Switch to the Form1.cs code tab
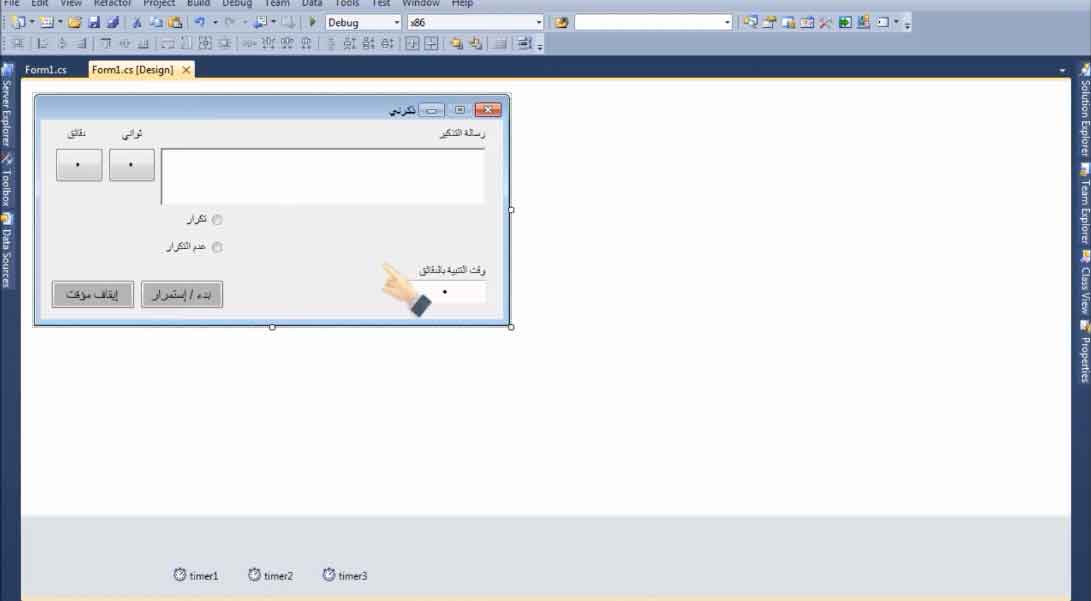This screenshot has width=1091, height=601. click(x=46, y=70)
